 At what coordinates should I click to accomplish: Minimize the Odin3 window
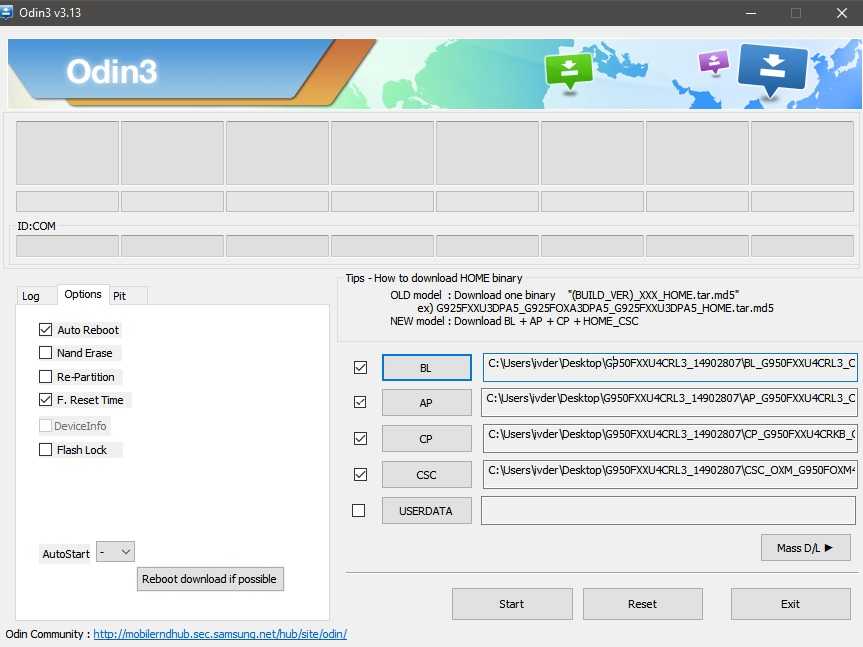(x=749, y=13)
